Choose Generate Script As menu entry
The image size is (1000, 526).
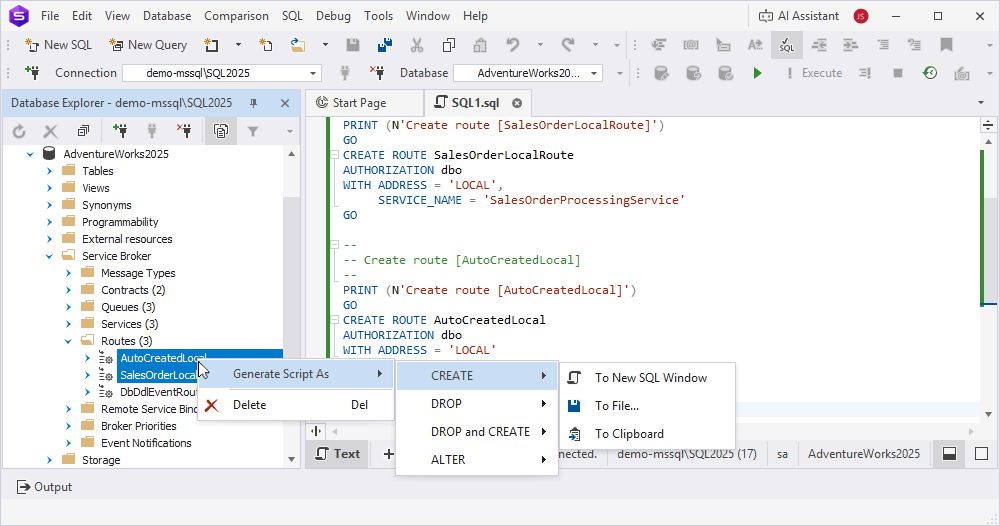[297, 374]
